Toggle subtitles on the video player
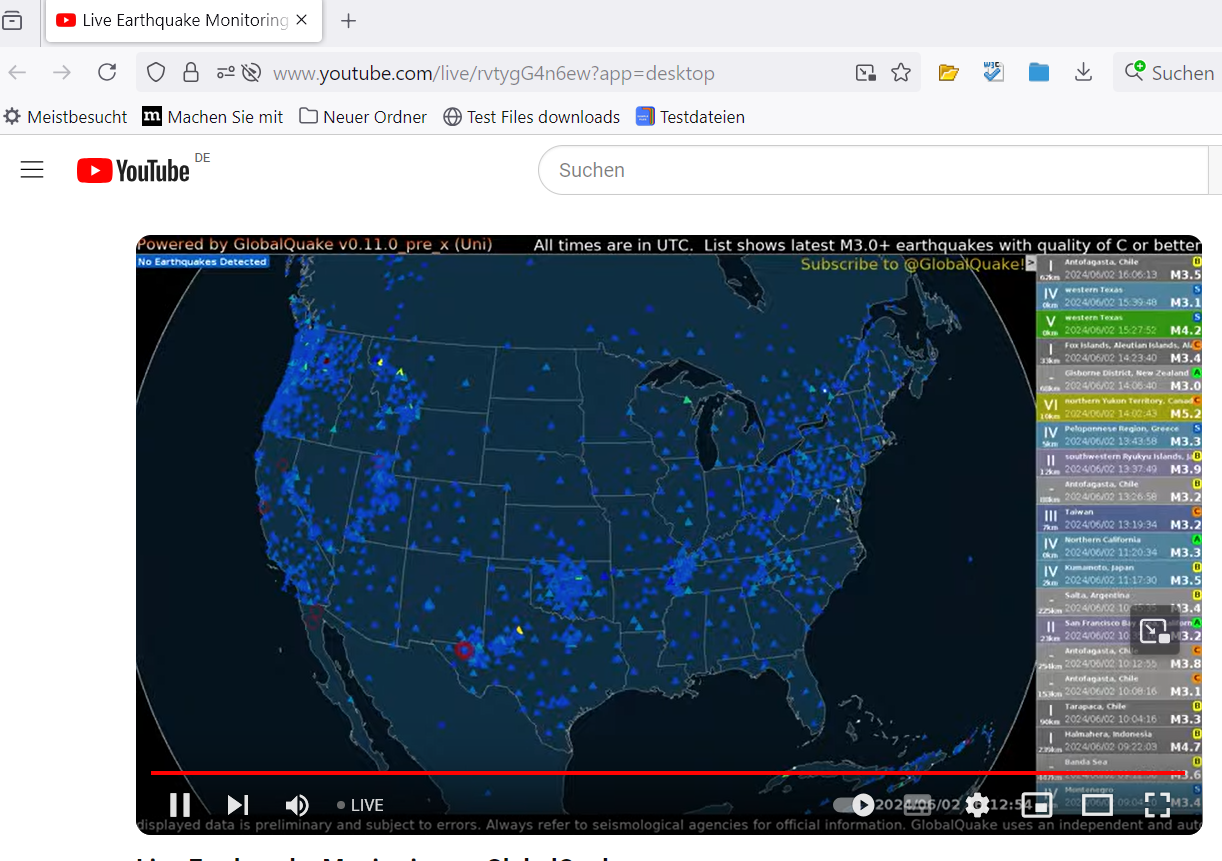The width and height of the screenshot is (1222, 861). point(917,805)
